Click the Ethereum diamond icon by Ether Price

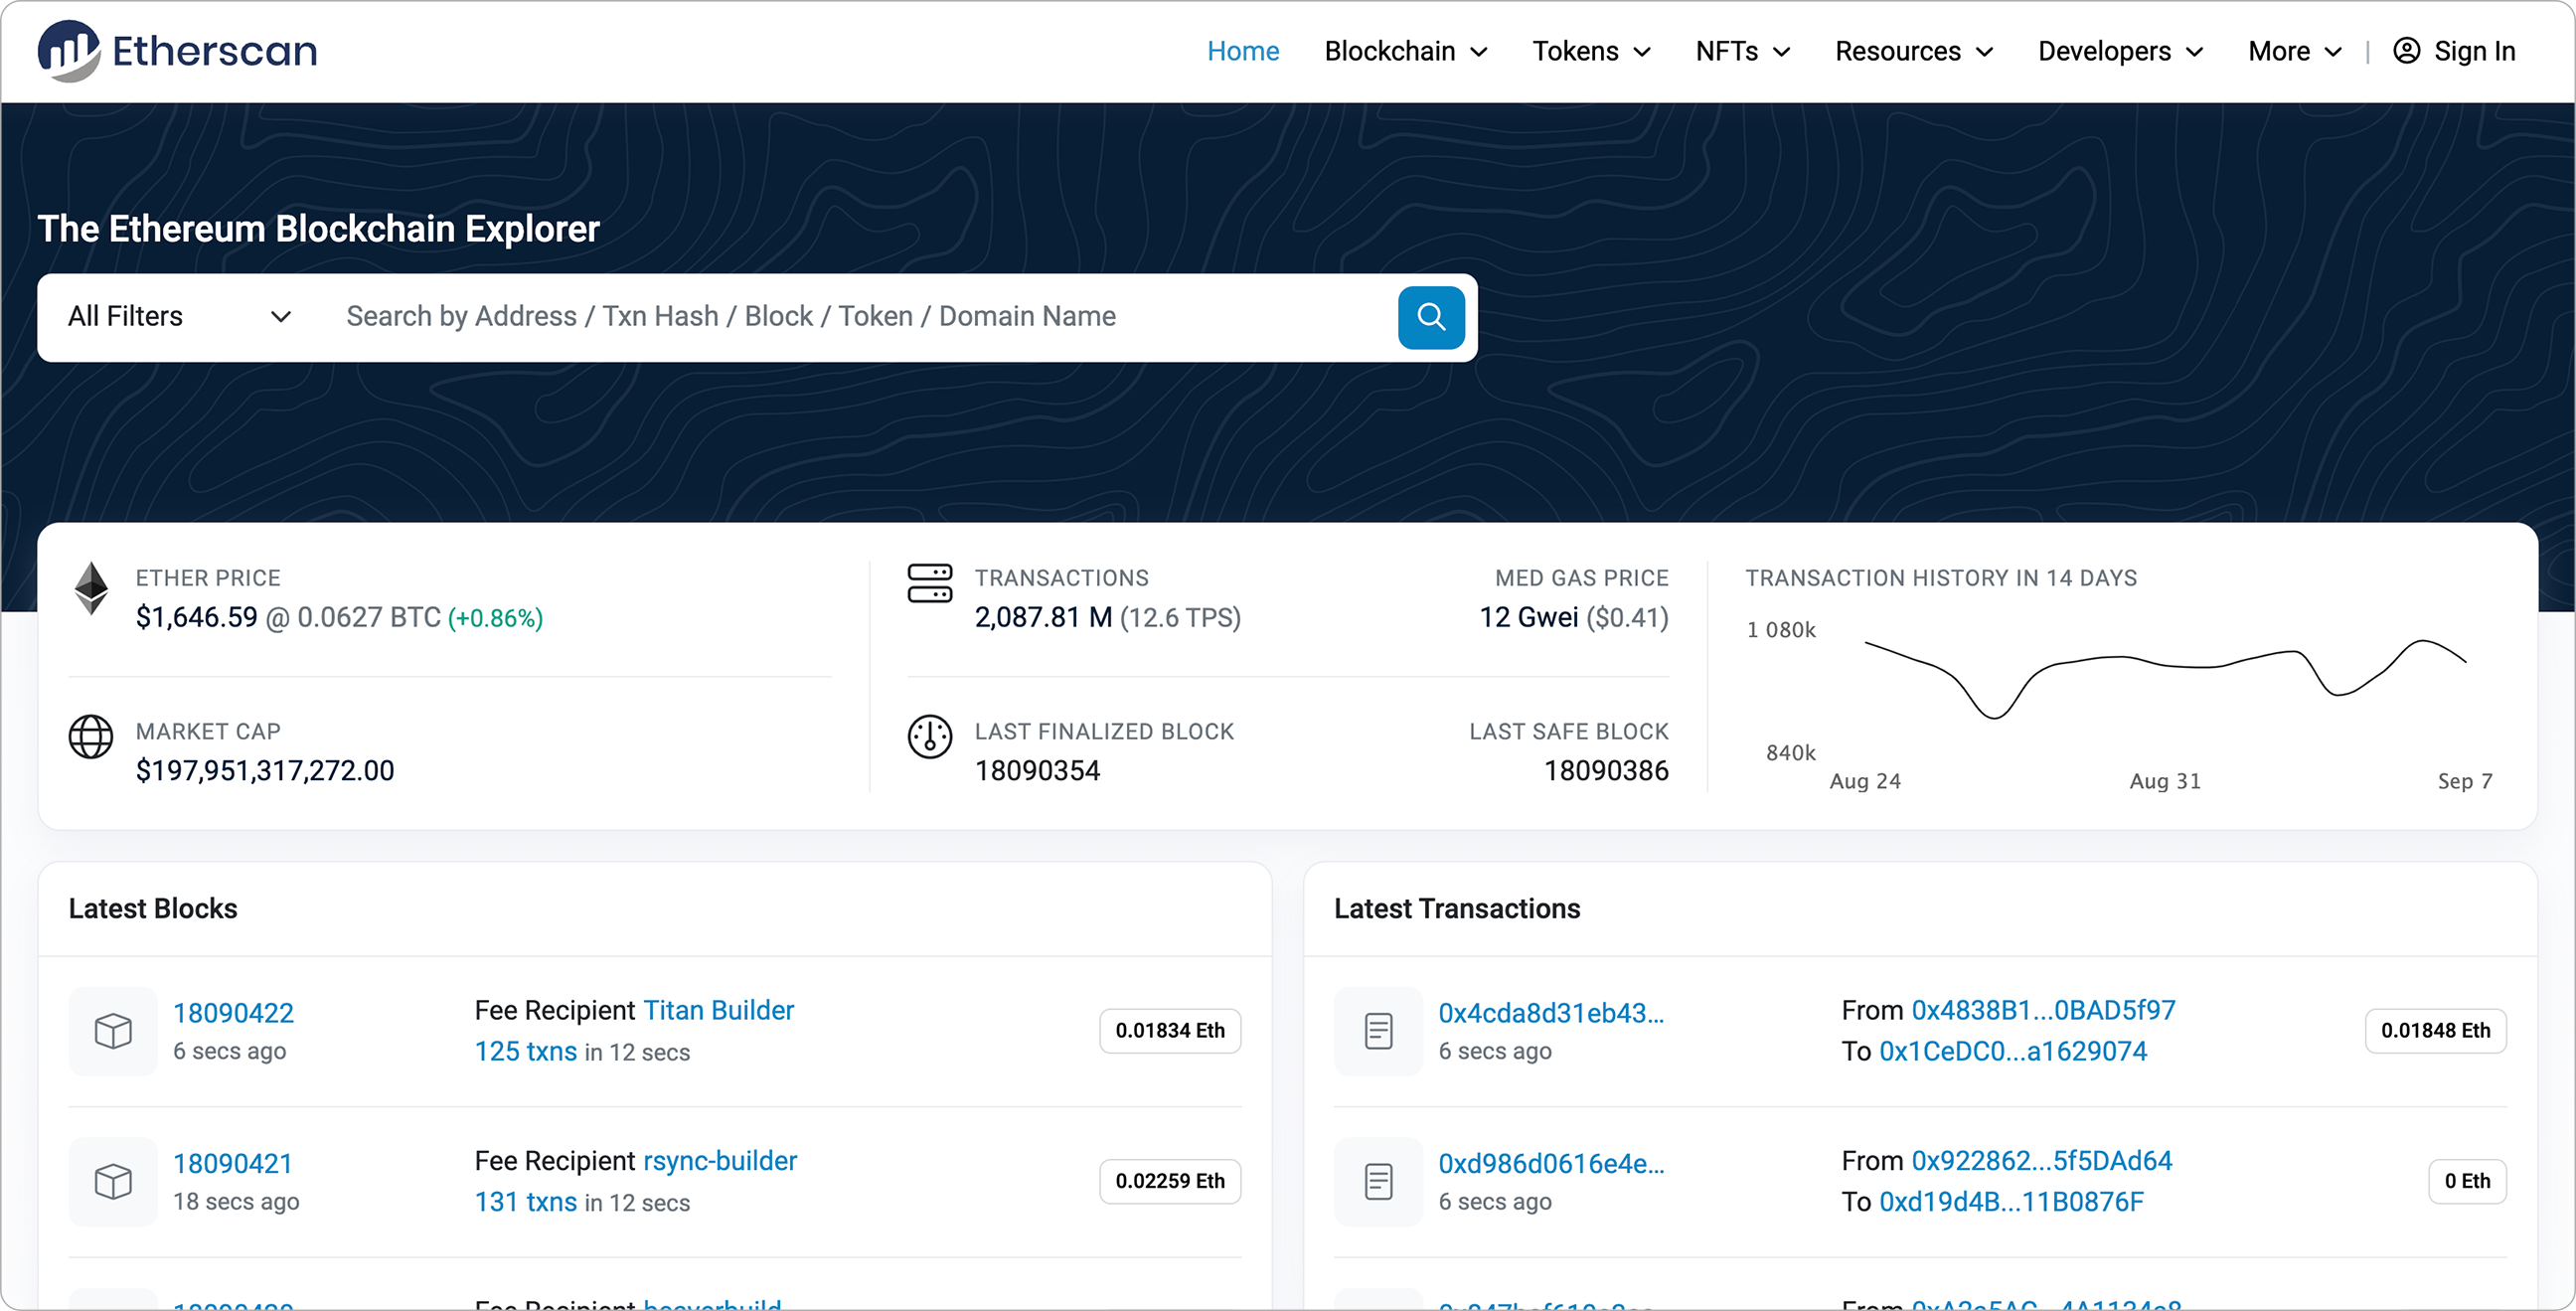[x=91, y=588]
